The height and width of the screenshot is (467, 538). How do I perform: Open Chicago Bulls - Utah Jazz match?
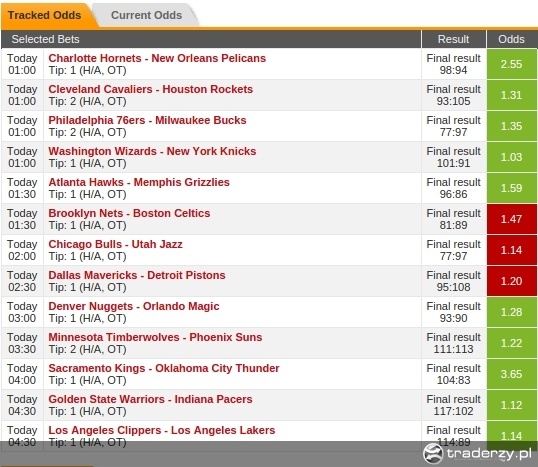tap(116, 244)
